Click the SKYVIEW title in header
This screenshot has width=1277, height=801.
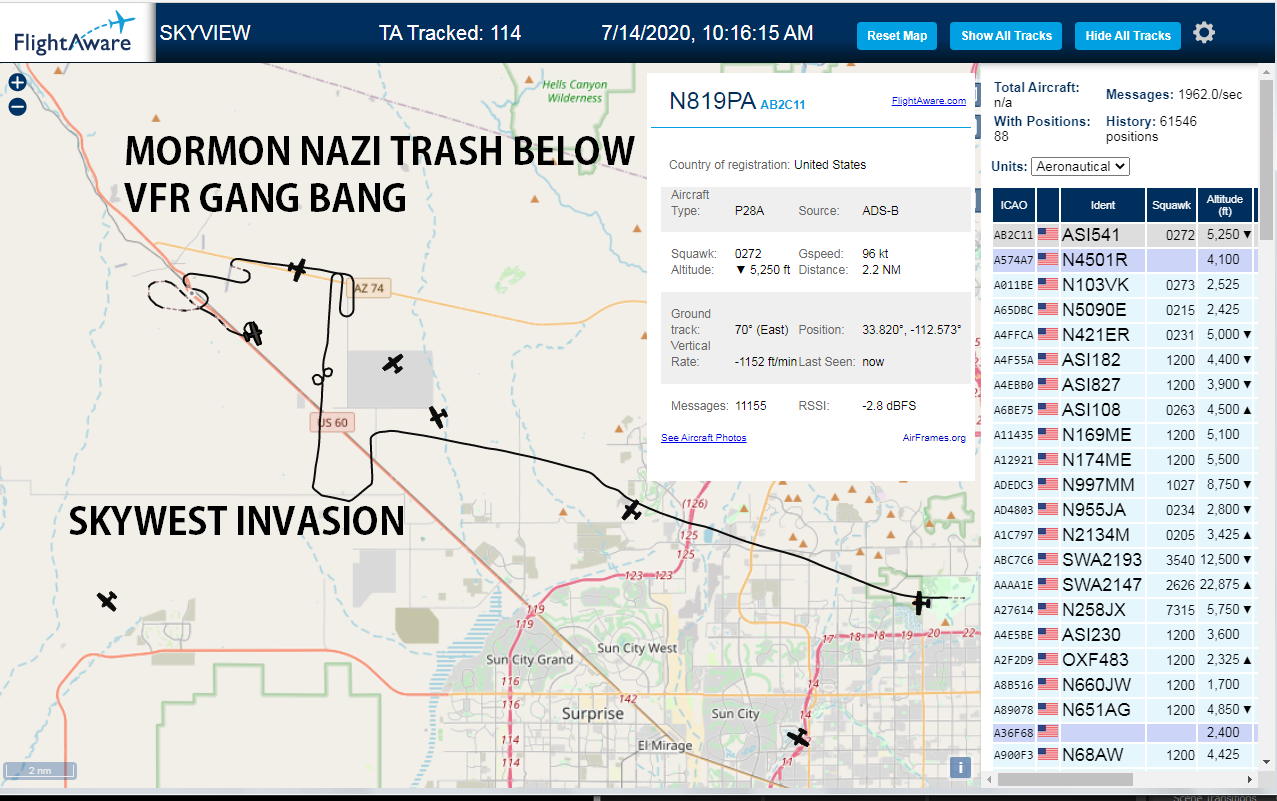(x=205, y=32)
